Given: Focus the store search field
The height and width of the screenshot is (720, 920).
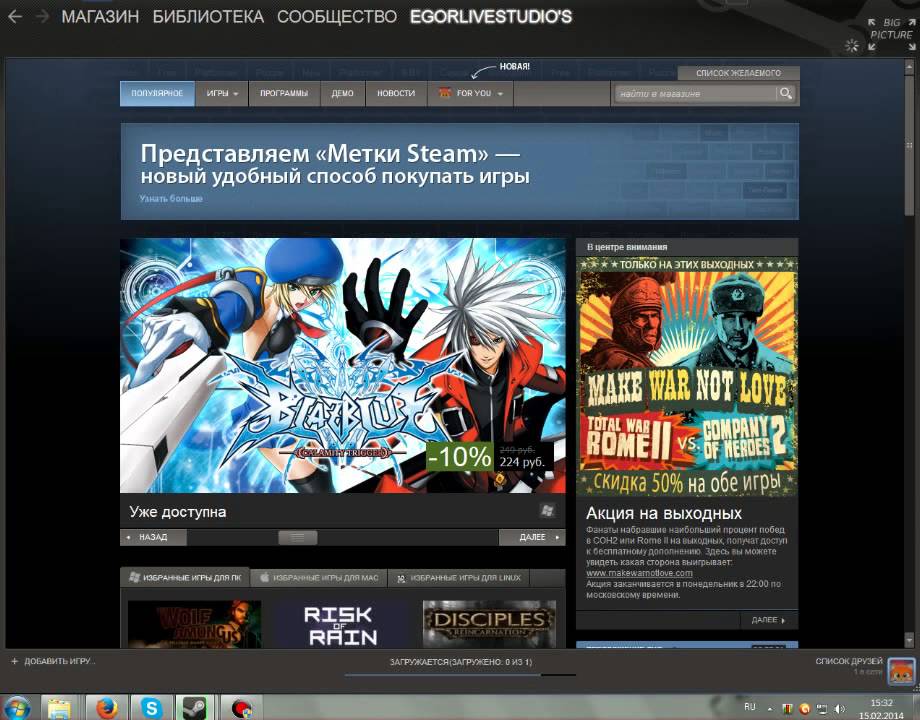Looking at the screenshot, I should tap(696, 93).
